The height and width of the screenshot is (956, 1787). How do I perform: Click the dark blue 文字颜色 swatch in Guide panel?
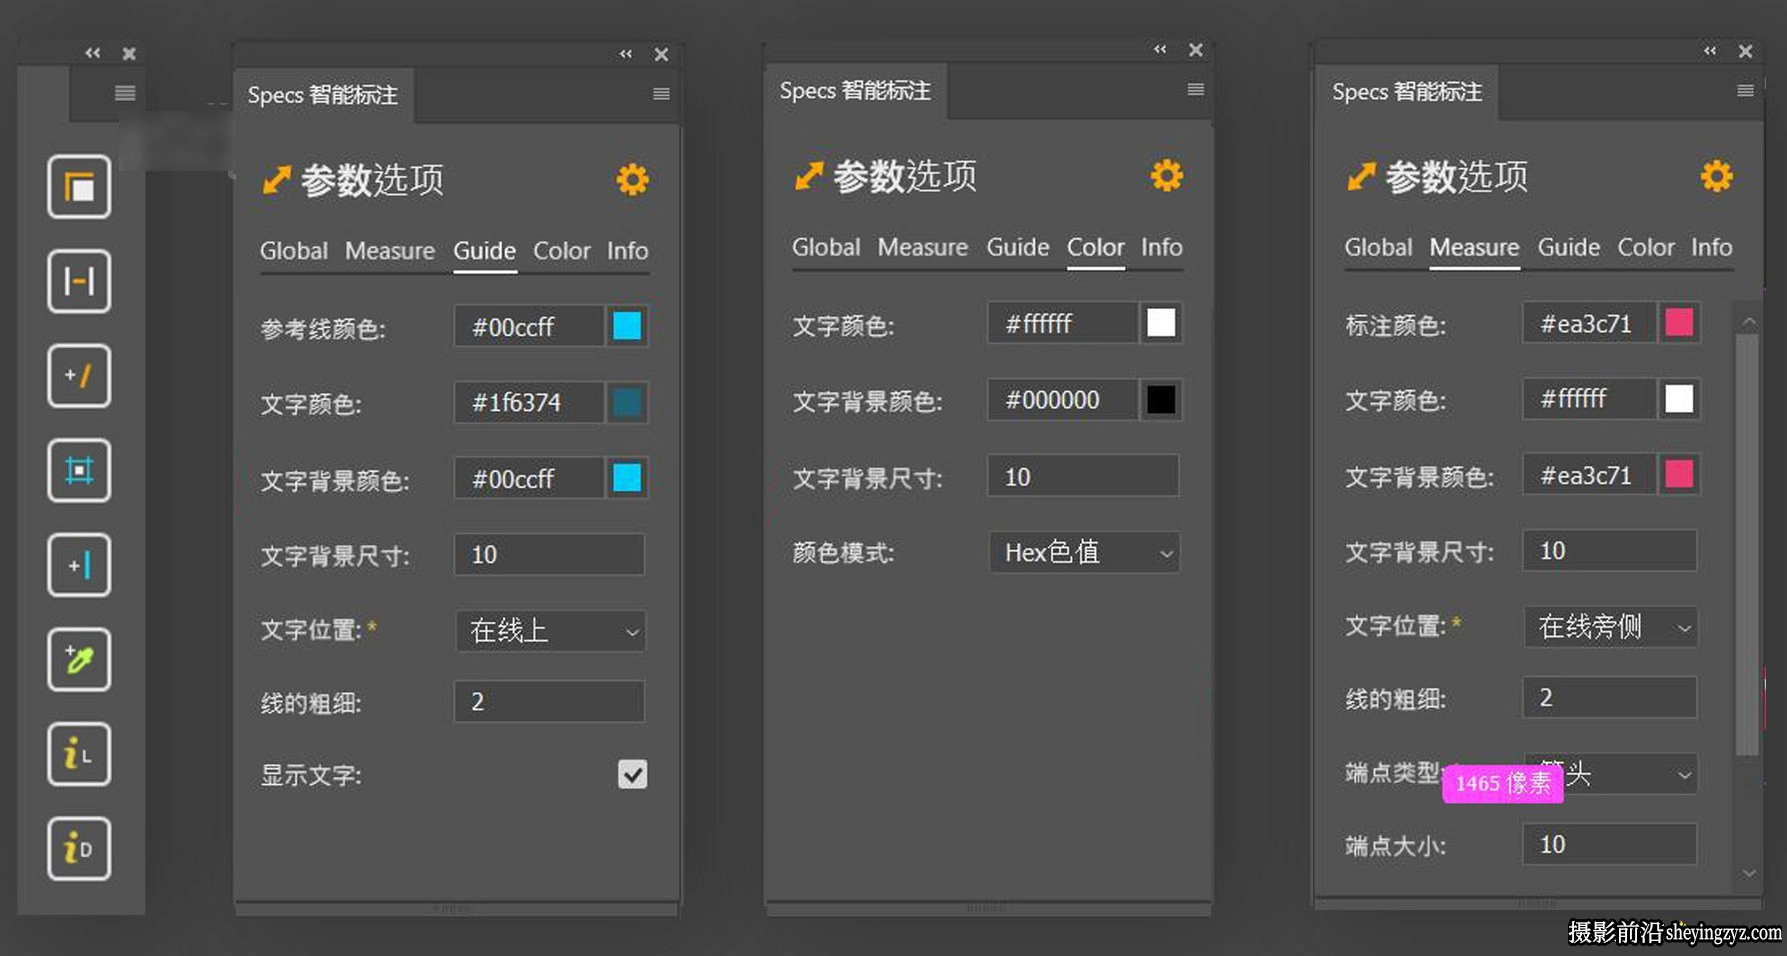pyautogui.click(x=627, y=402)
